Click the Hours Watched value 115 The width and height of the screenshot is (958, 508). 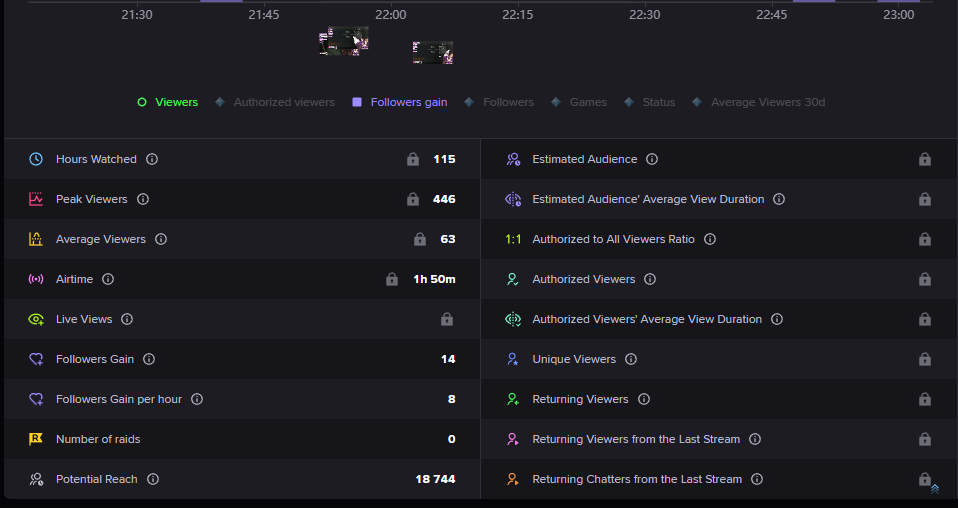pos(445,159)
